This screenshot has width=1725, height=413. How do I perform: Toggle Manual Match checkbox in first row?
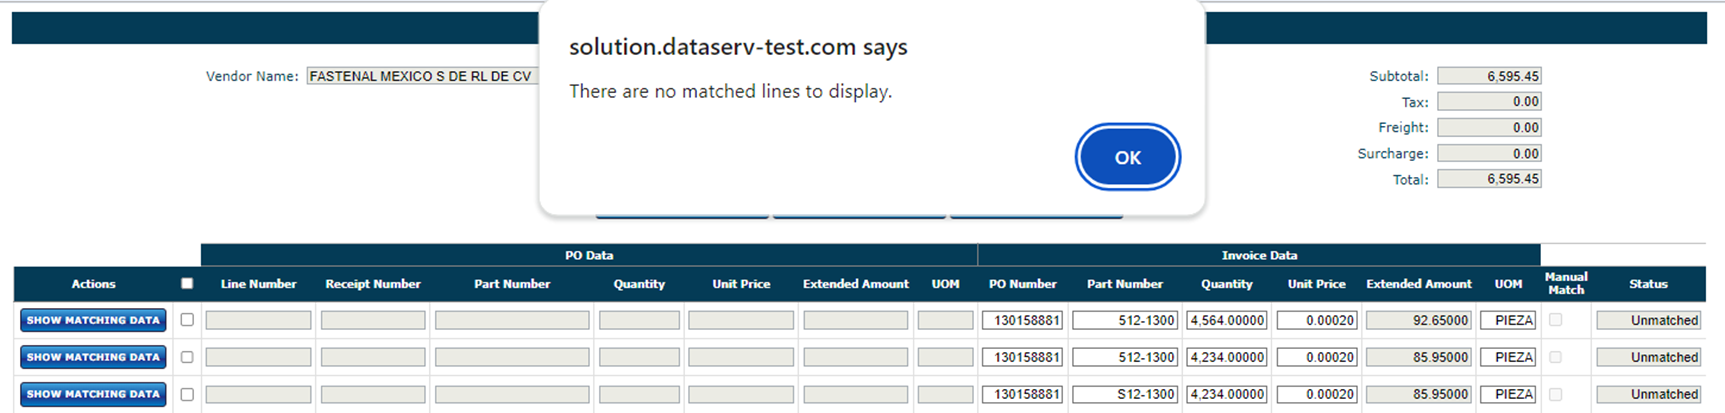(1555, 320)
